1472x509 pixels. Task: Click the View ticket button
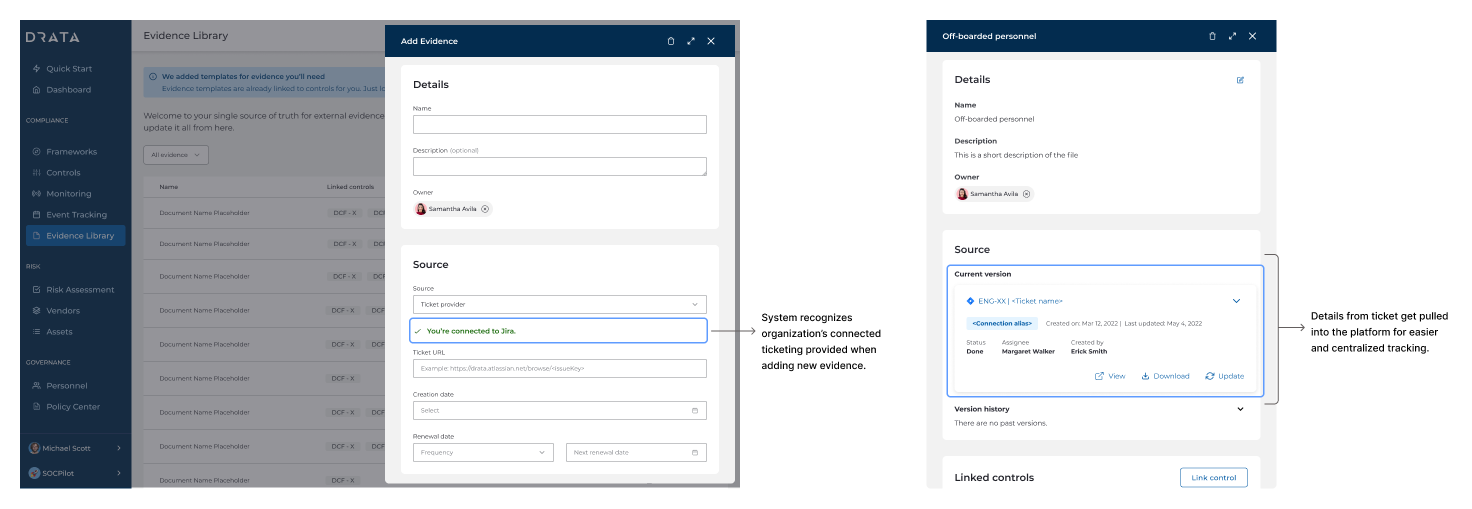tap(1110, 376)
